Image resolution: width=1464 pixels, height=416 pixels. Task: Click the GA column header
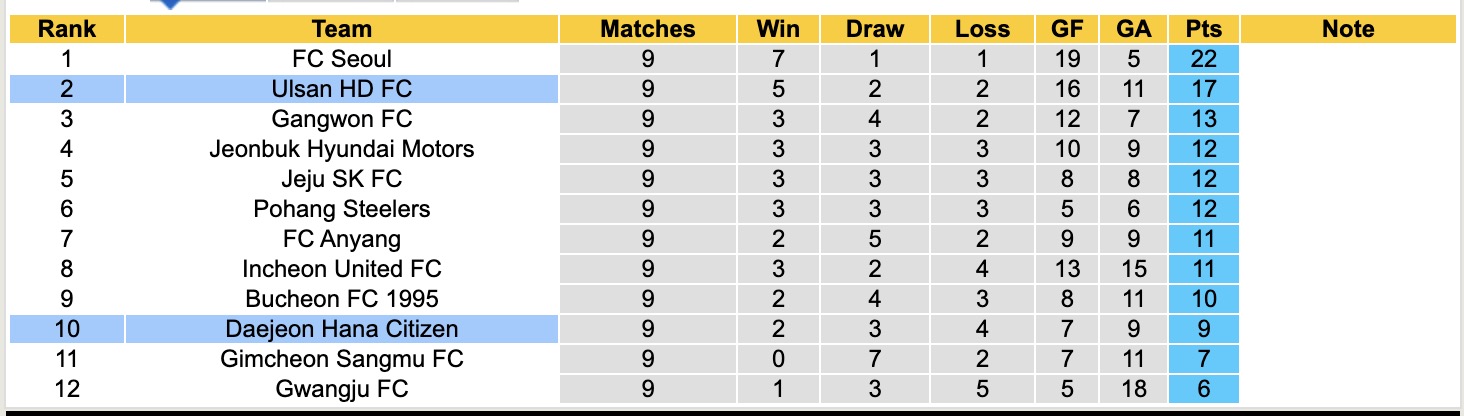1133,29
